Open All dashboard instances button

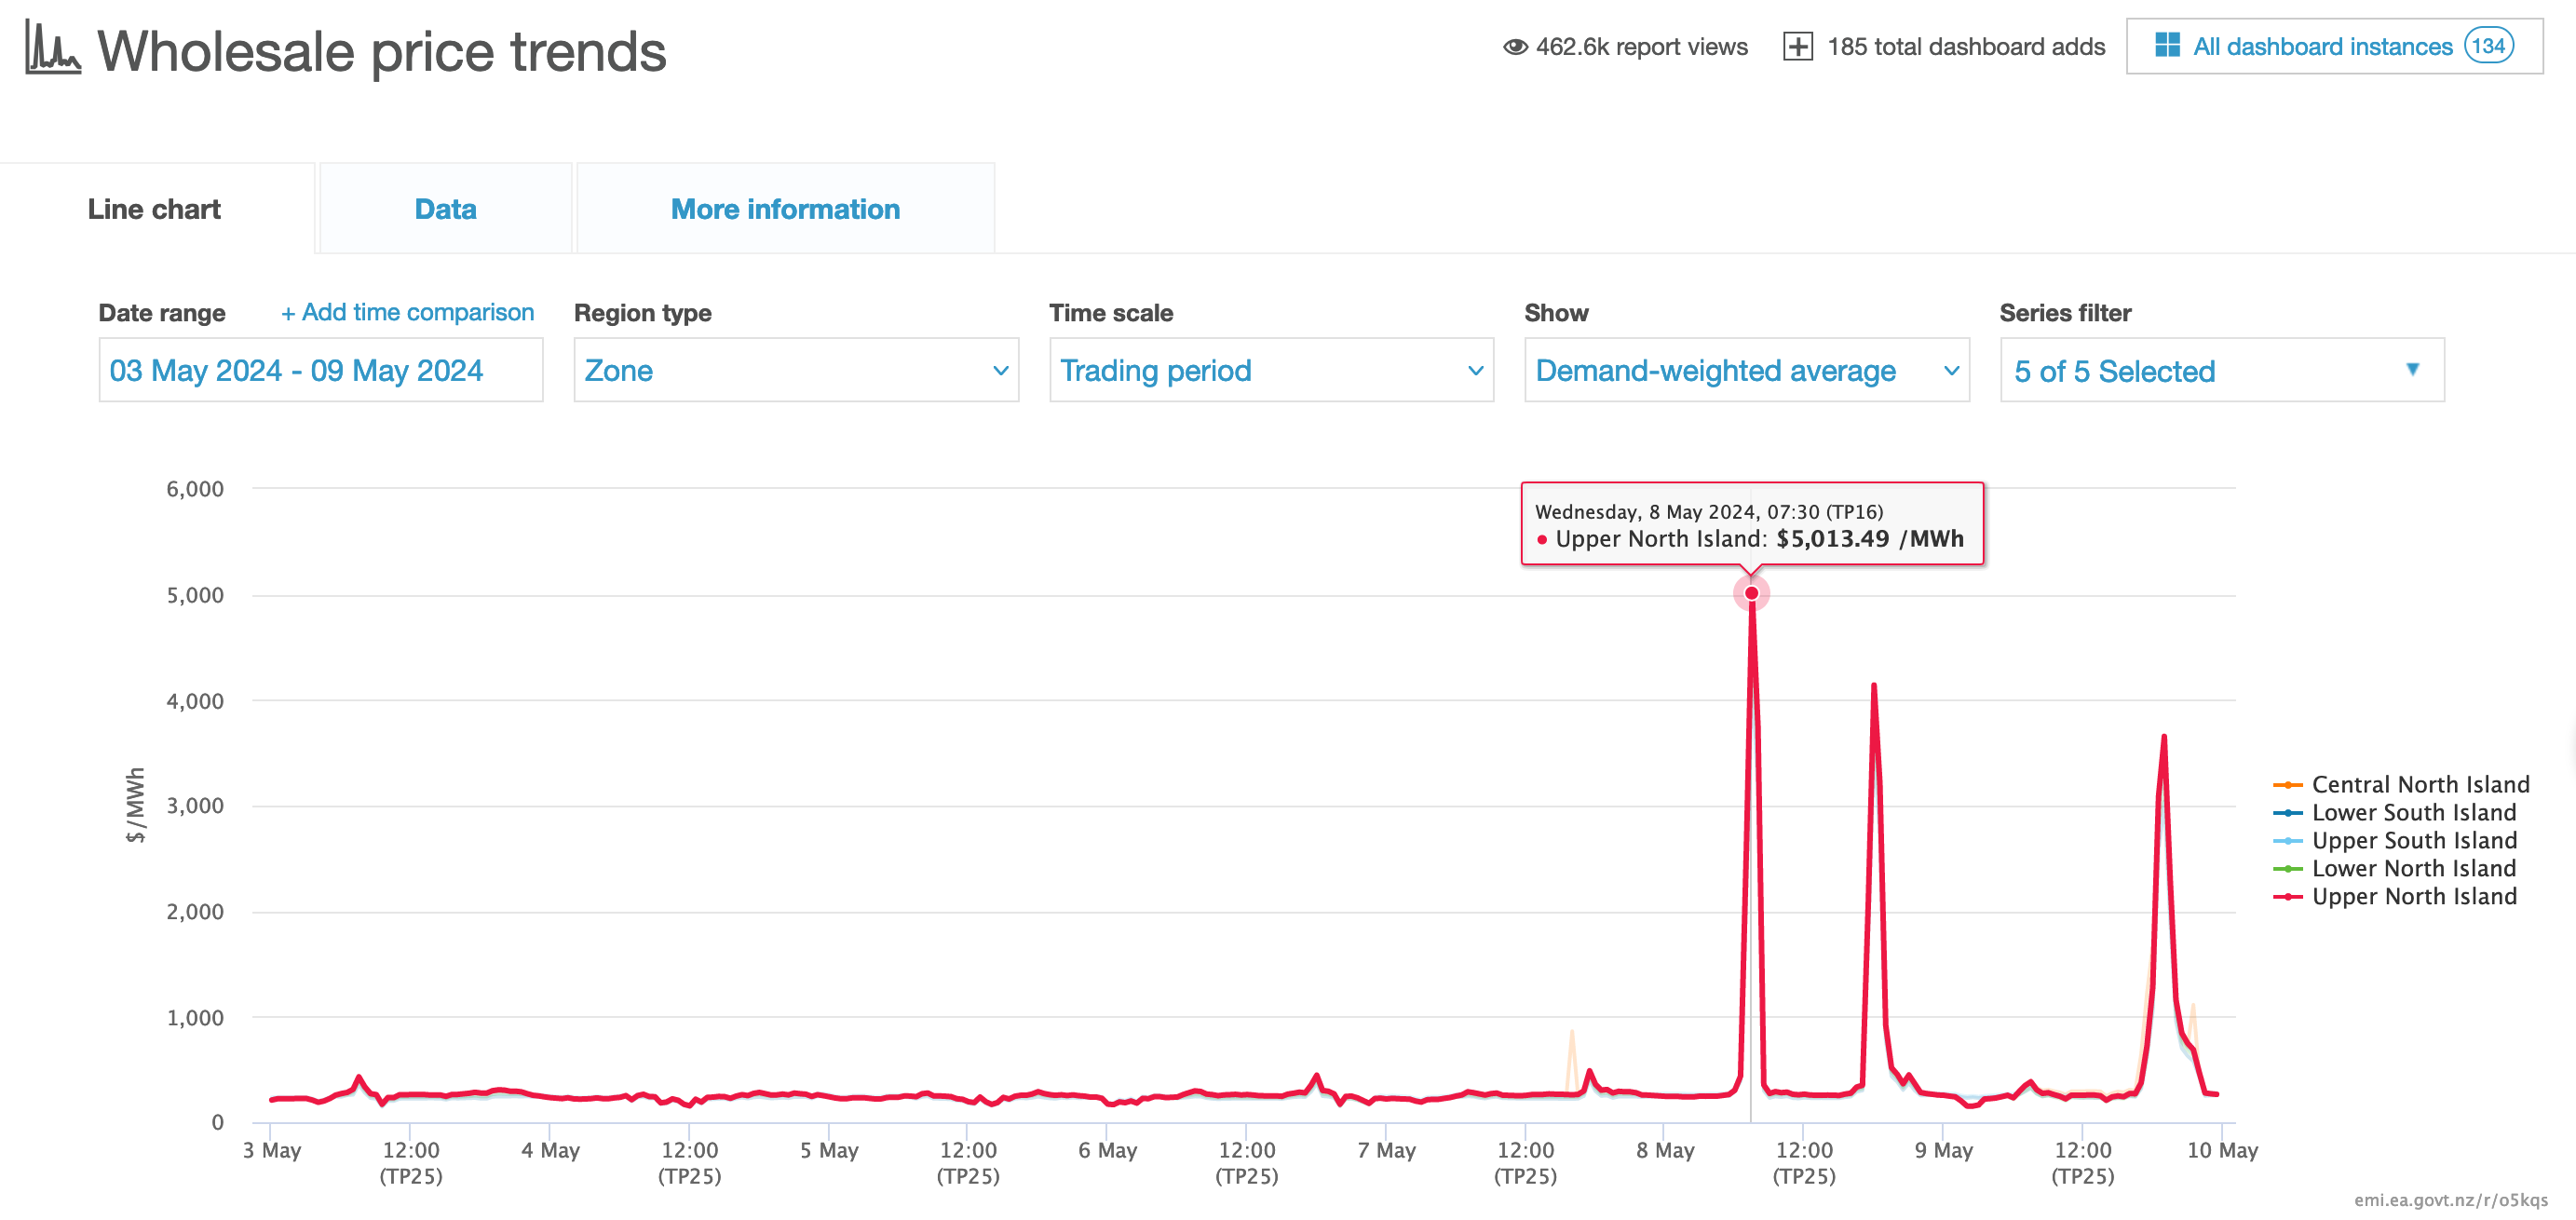point(2321,46)
